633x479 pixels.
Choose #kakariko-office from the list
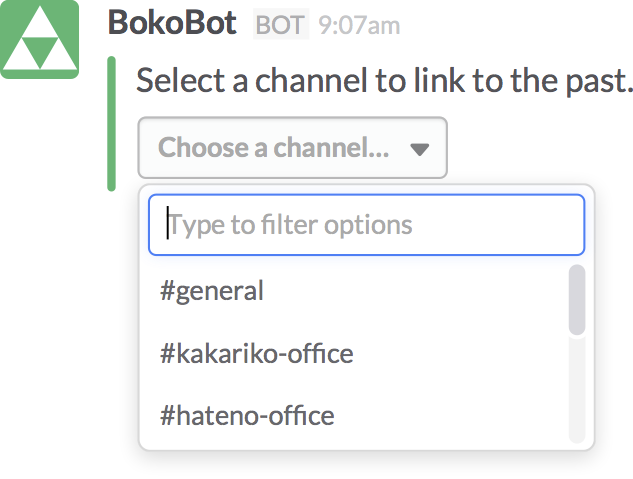[256, 353]
